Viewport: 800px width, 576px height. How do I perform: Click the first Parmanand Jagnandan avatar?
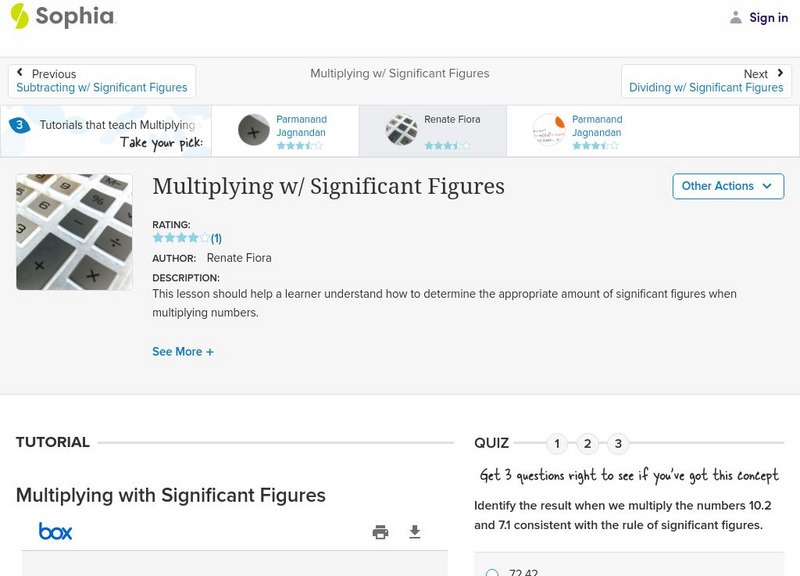[x=252, y=130]
